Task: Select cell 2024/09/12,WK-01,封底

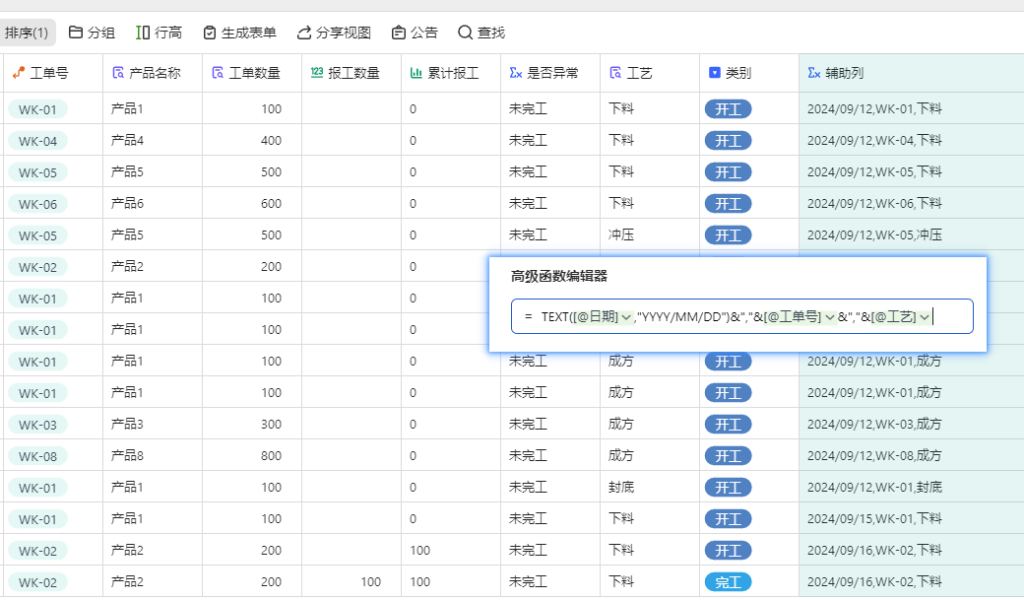Action: (x=912, y=487)
